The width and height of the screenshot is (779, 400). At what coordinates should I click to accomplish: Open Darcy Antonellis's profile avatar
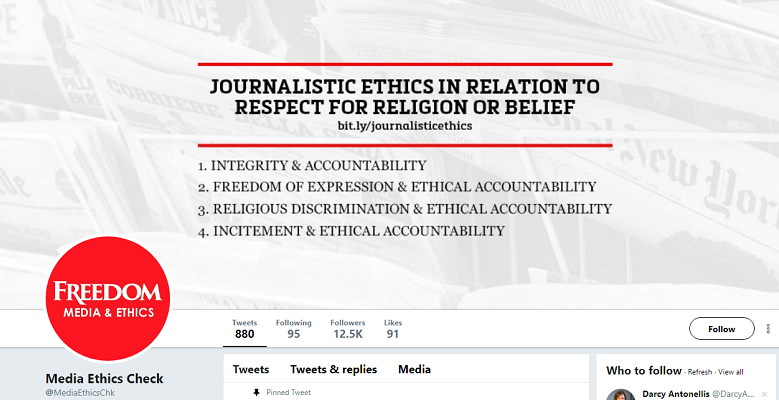(x=620, y=395)
